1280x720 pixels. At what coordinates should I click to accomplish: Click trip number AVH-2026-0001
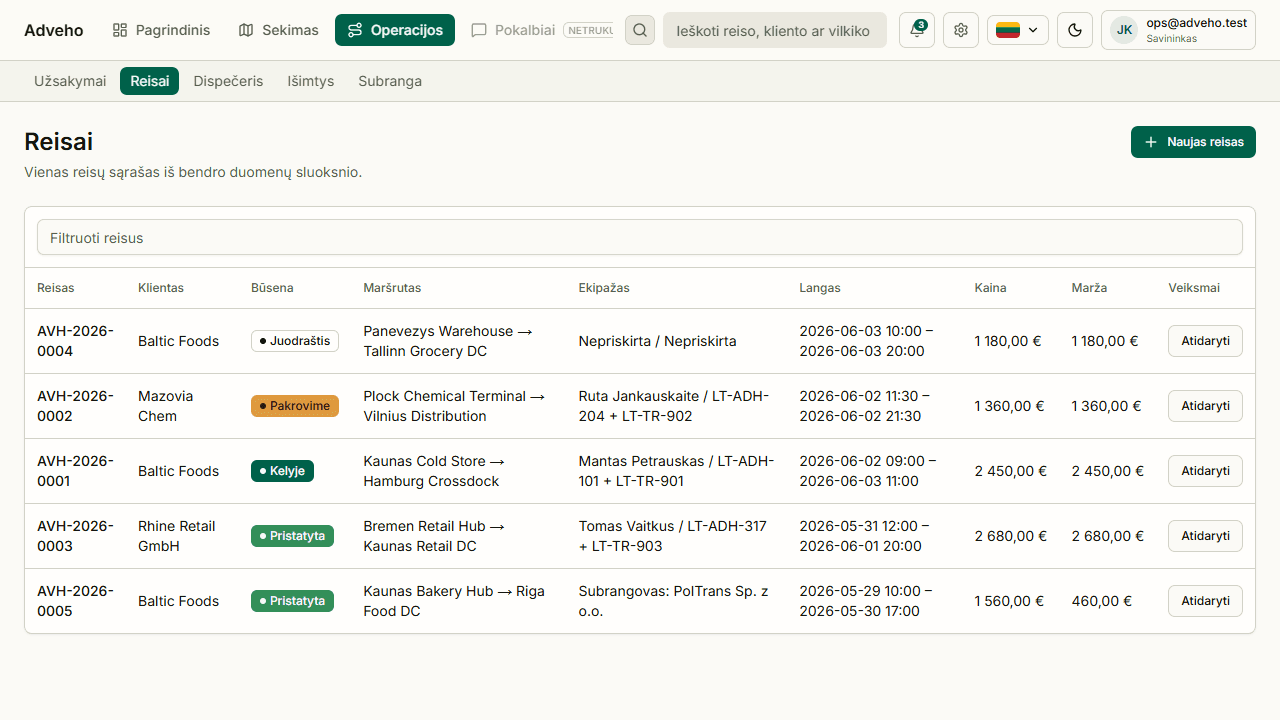pos(75,471)
